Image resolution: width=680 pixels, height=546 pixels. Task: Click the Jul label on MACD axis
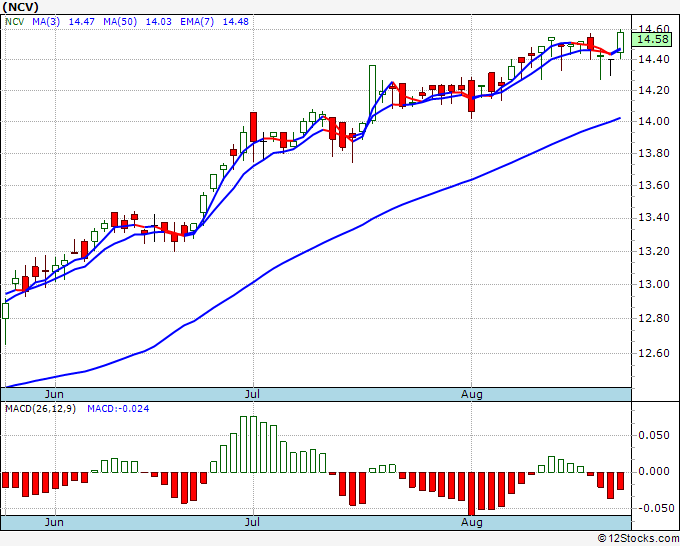coord(252,522)
